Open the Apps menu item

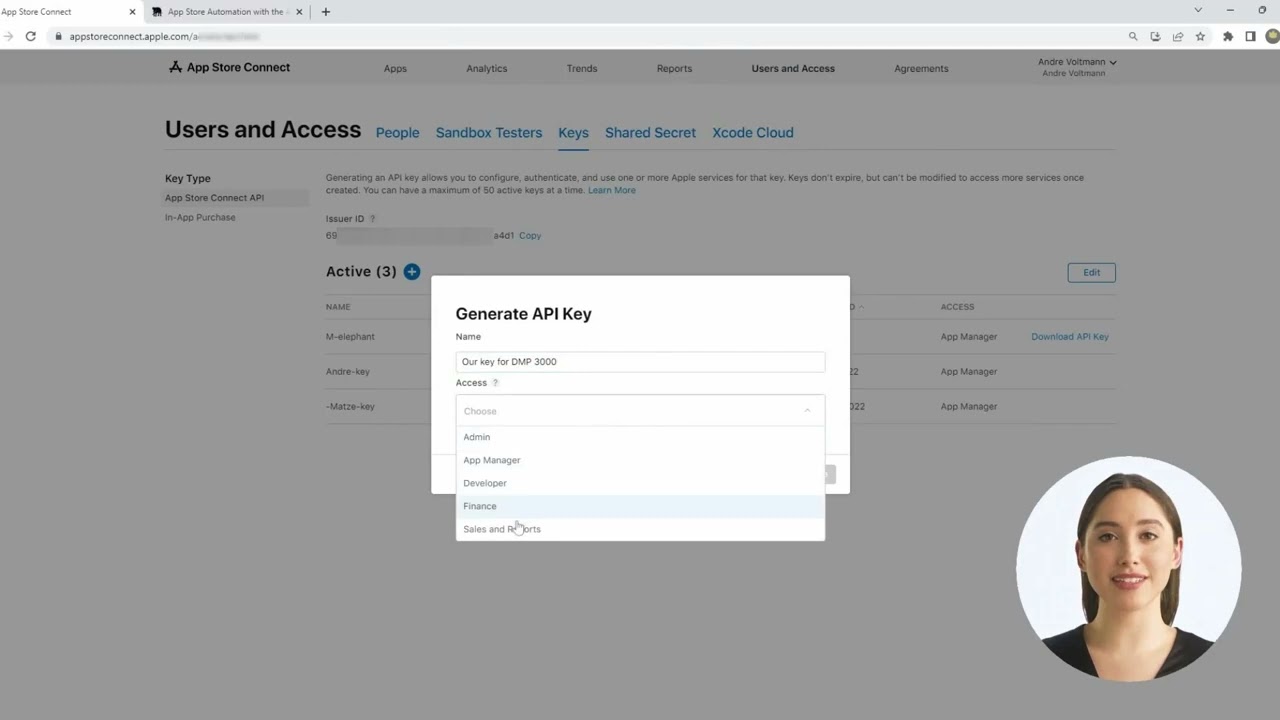pyautogui.click(x=395, y=68)
